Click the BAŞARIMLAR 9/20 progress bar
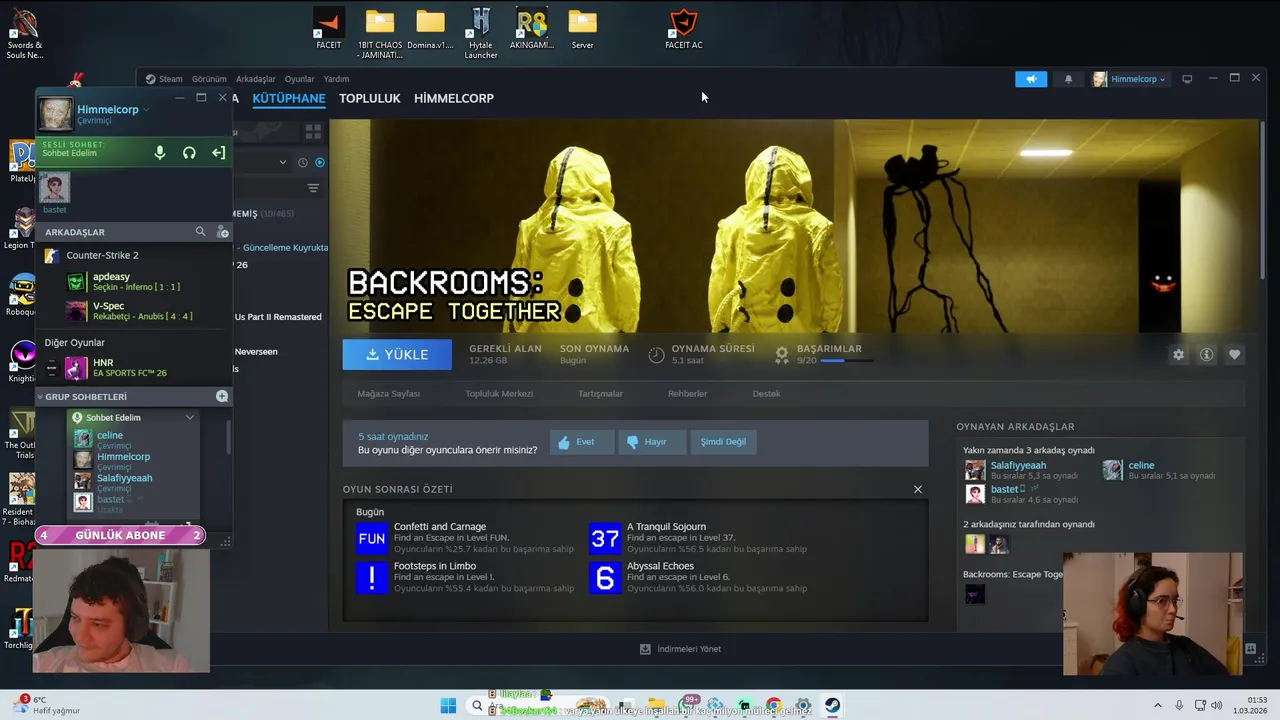The height and width of the screenshot is (720, 1280). 846,360
